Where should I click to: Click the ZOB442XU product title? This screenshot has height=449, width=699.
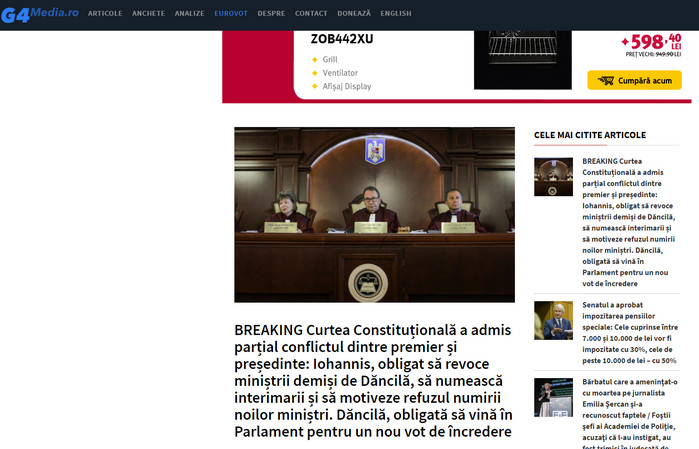coord(342,39)
